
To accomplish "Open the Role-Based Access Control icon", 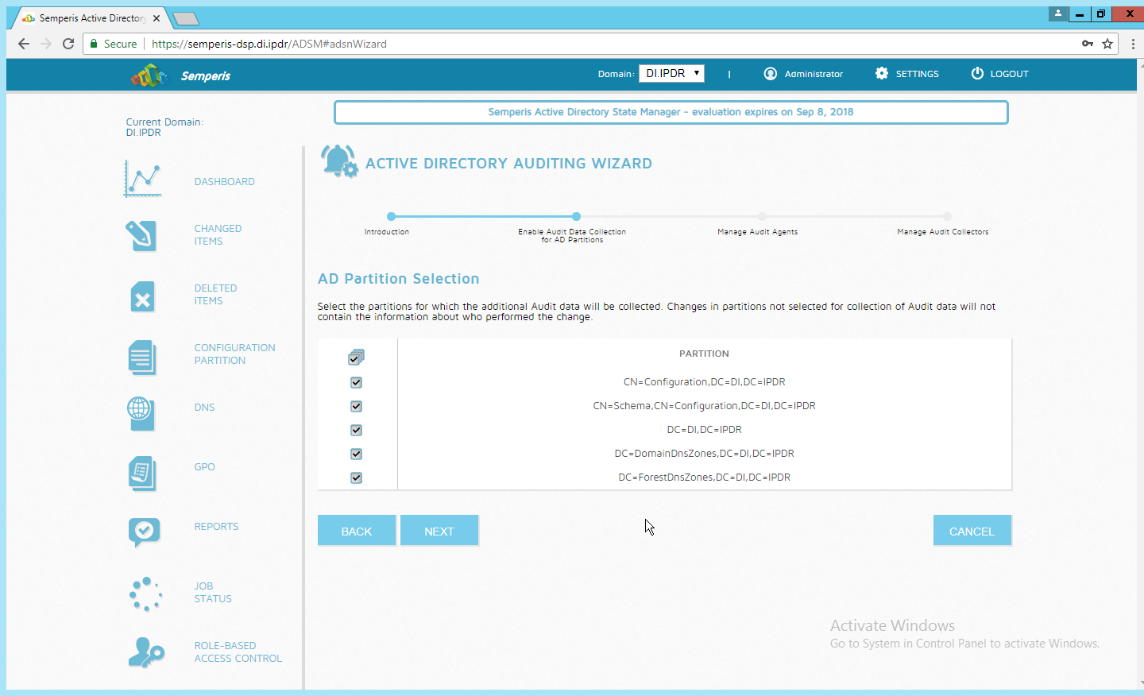I will (x=146, y=652).
